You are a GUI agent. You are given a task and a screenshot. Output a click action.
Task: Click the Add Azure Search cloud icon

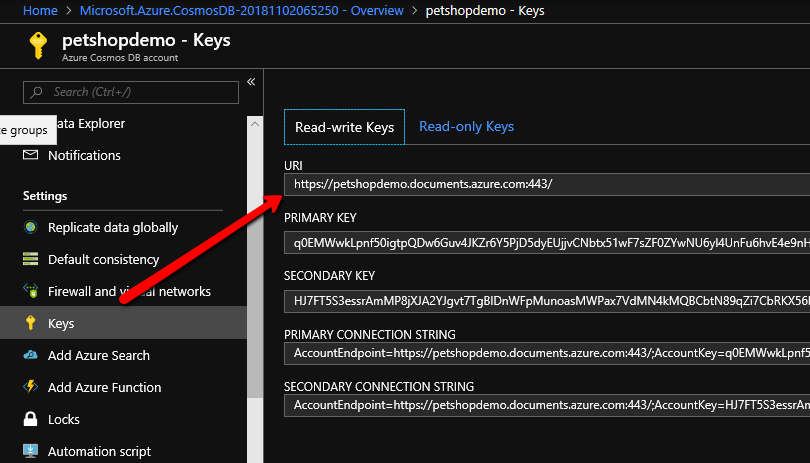click(x=30, y=355)
